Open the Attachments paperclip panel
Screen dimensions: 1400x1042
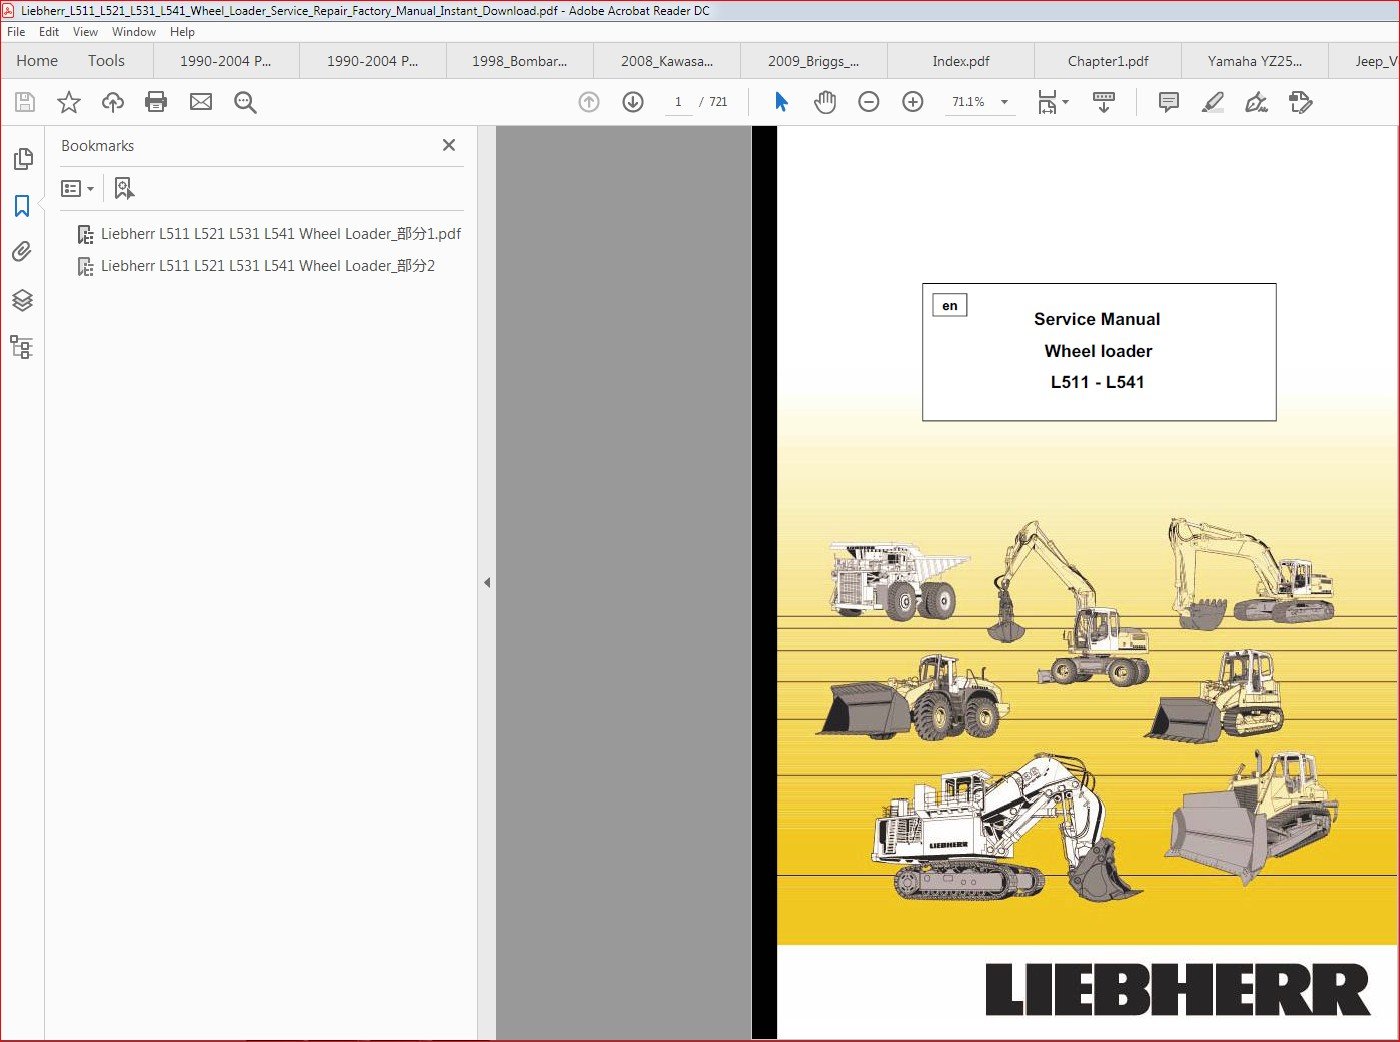point(22,252)
